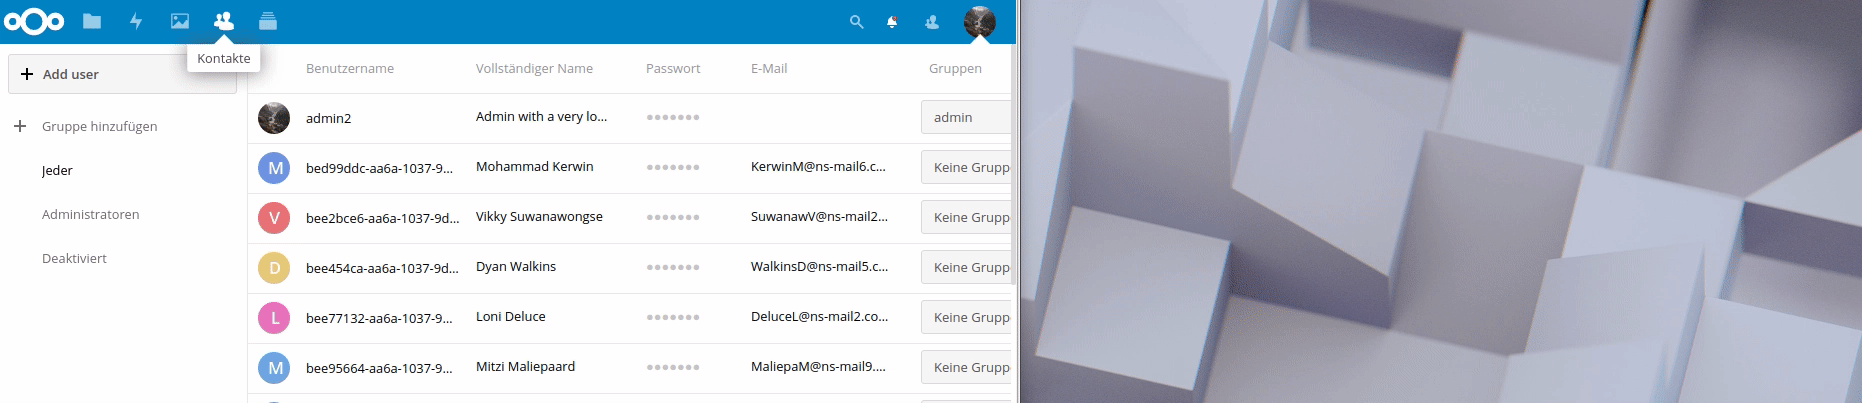This screenshot has height=403, width=1862.
Task: Open Mitzi Maliepaard's groups dropdown
Action: tap(966, 367)
